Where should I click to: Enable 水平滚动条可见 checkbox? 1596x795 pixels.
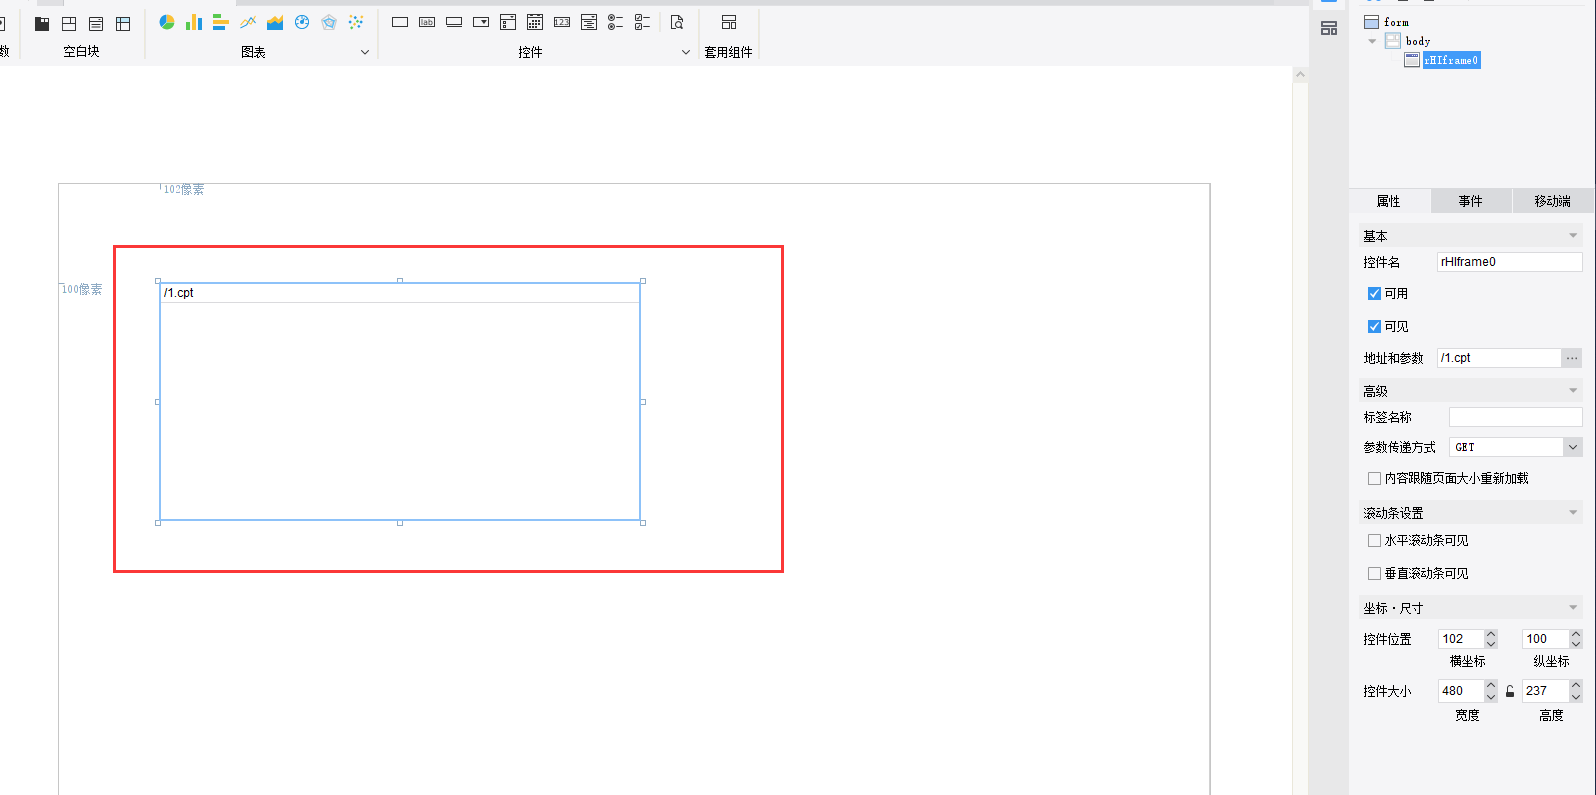pyautogui.click(x=1374, y=540)
